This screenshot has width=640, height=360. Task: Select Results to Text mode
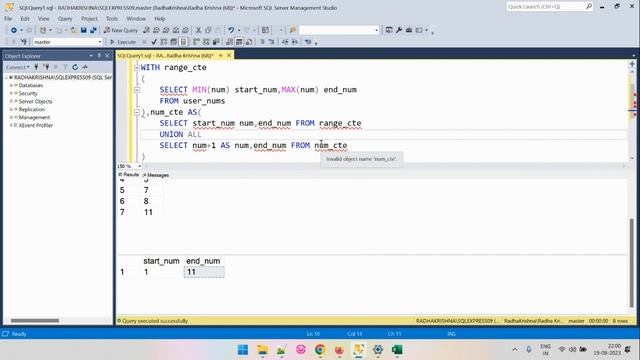(x=229, y=42)
